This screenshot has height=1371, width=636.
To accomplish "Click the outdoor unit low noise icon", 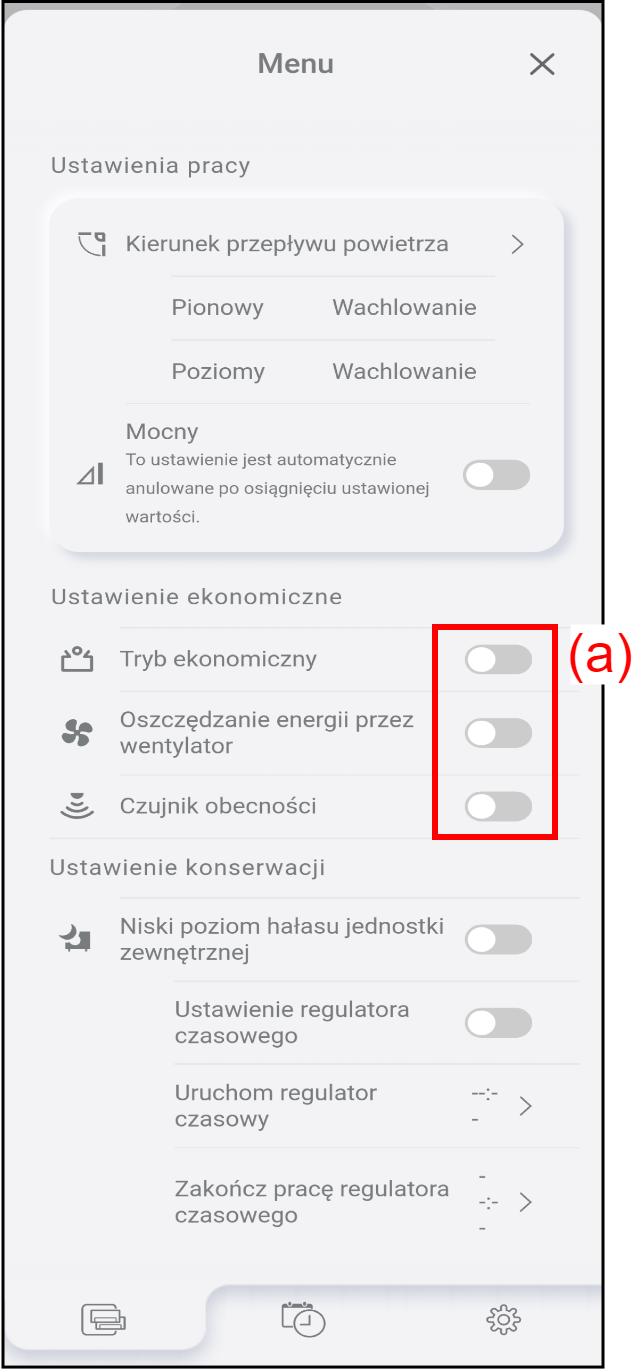I will [x=77, y=938].
